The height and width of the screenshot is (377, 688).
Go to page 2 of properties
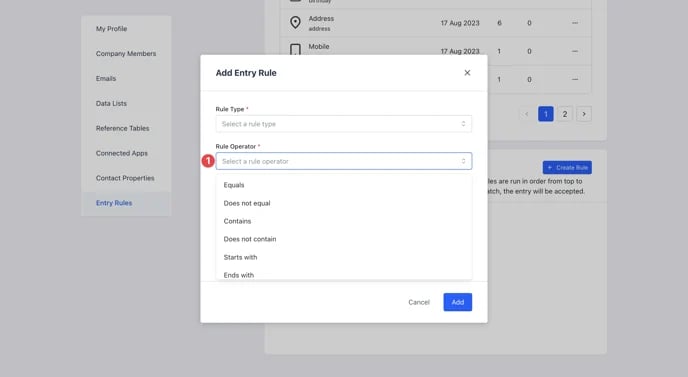point(565,114)
